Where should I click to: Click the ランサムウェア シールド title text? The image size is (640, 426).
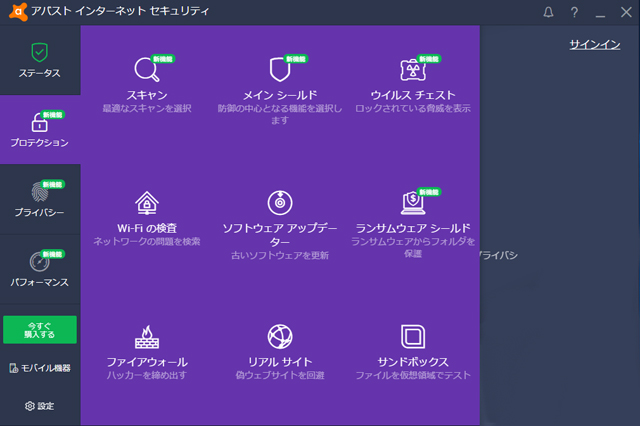point(413,228)
